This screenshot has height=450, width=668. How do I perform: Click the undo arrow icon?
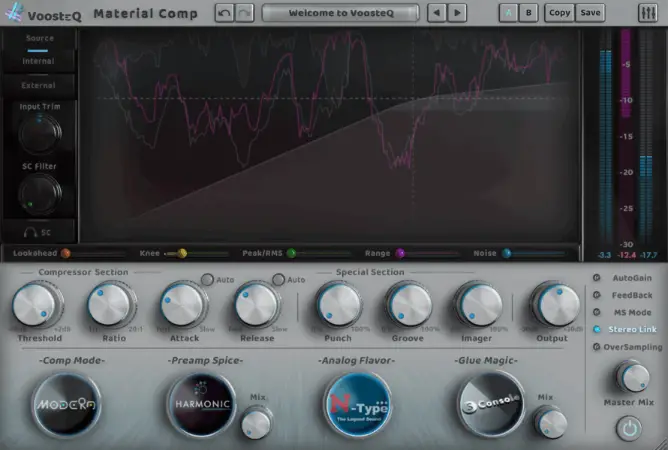[222, 13]
